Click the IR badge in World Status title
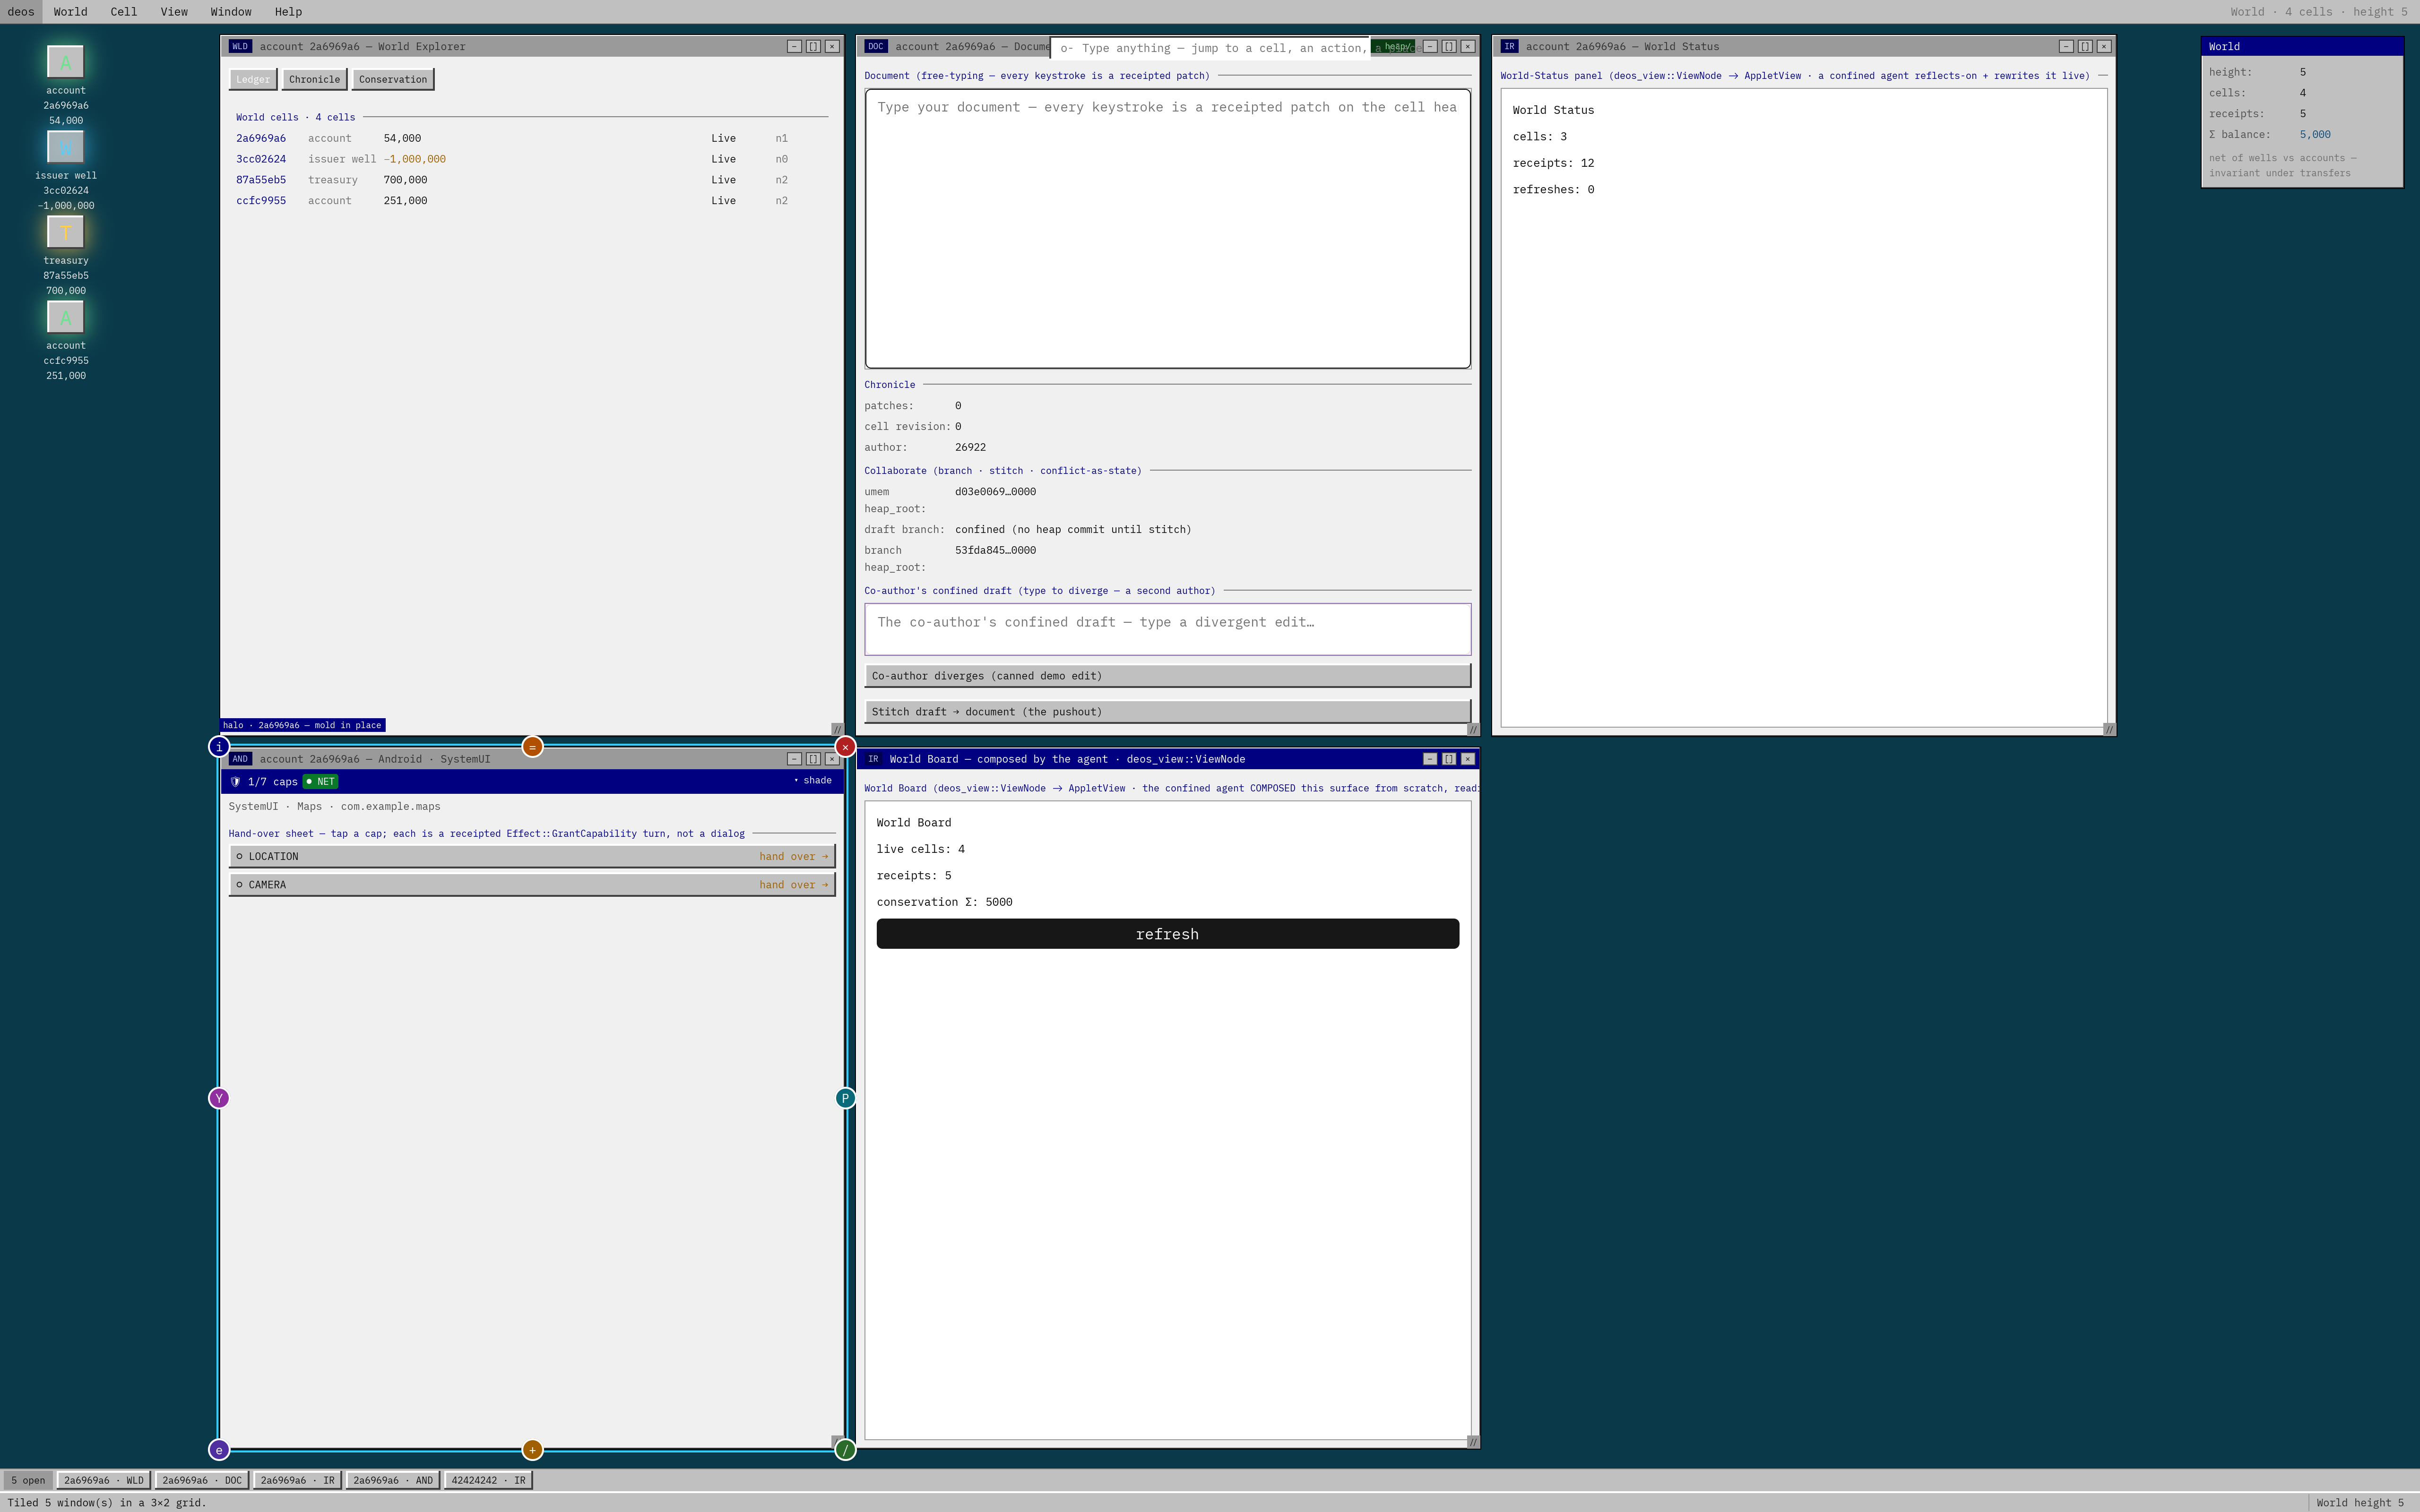 click(x=1509, y=46)
